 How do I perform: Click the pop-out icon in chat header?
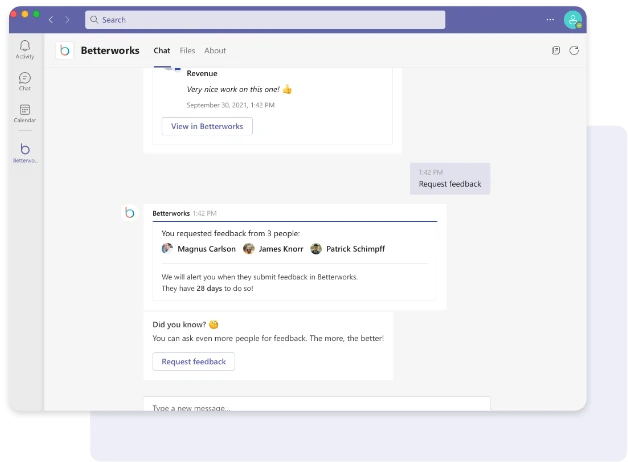[x=556, y=50]
